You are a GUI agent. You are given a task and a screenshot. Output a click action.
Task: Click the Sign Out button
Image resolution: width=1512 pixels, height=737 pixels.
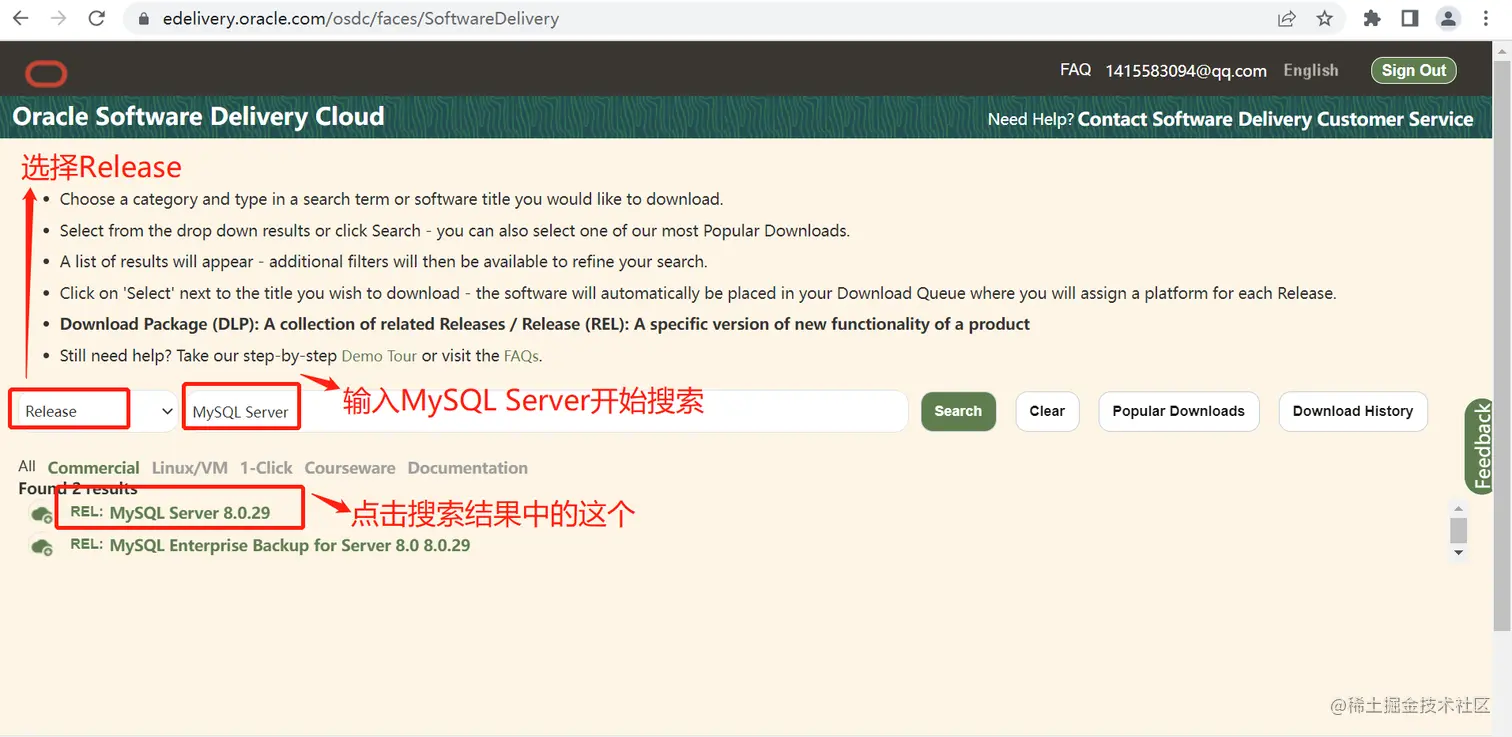1414,70
